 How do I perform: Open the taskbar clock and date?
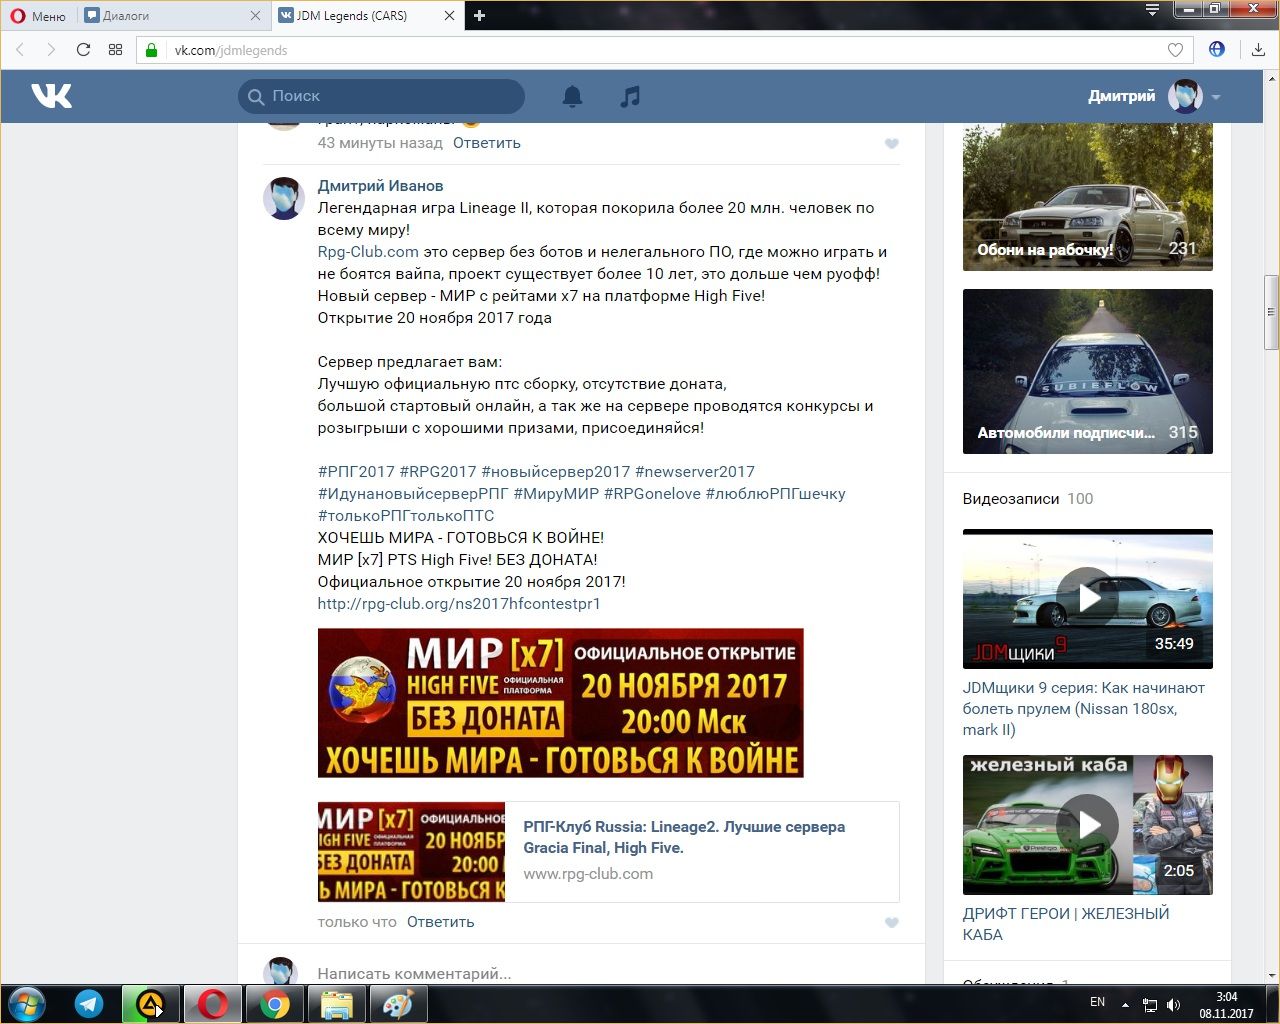click(x=1226, y=1005)
